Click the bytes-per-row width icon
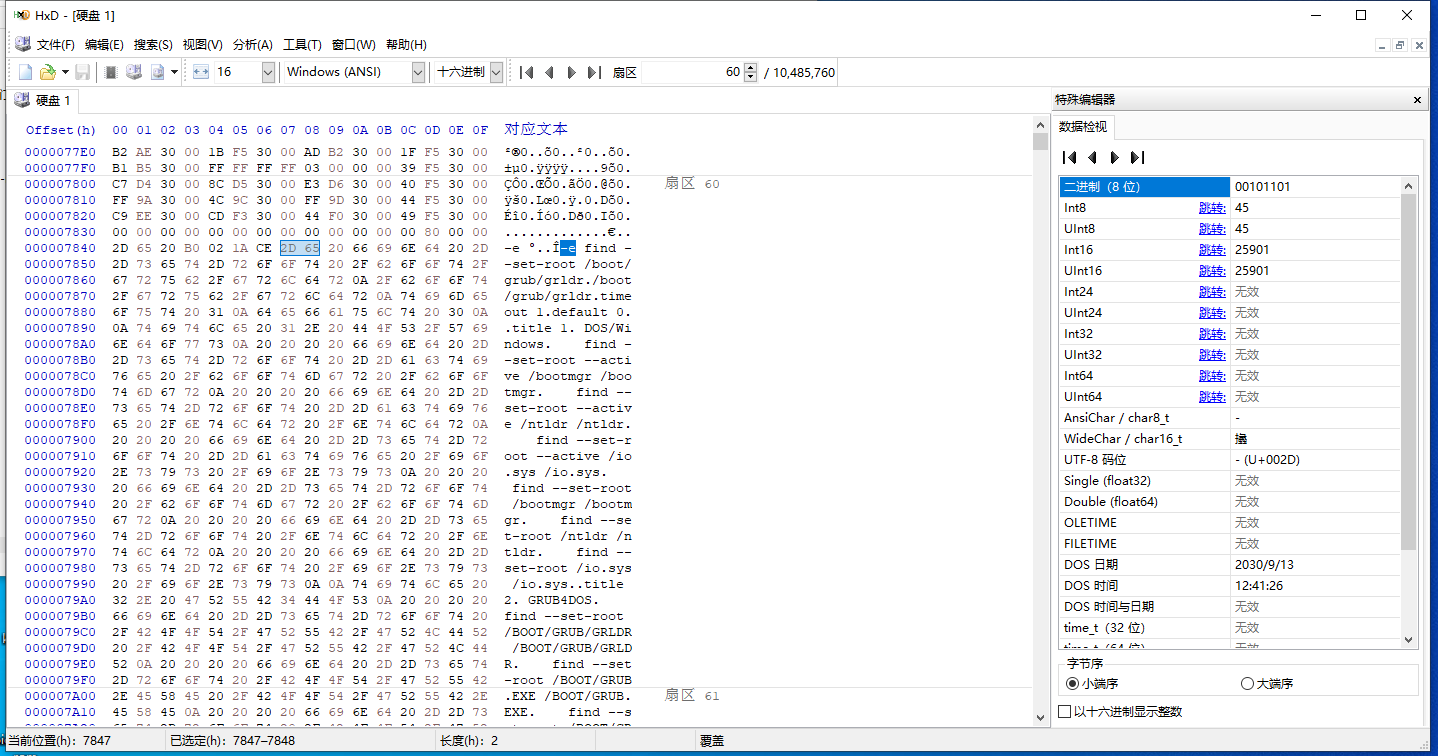1438x756 pixels. [x=200, y=72]
